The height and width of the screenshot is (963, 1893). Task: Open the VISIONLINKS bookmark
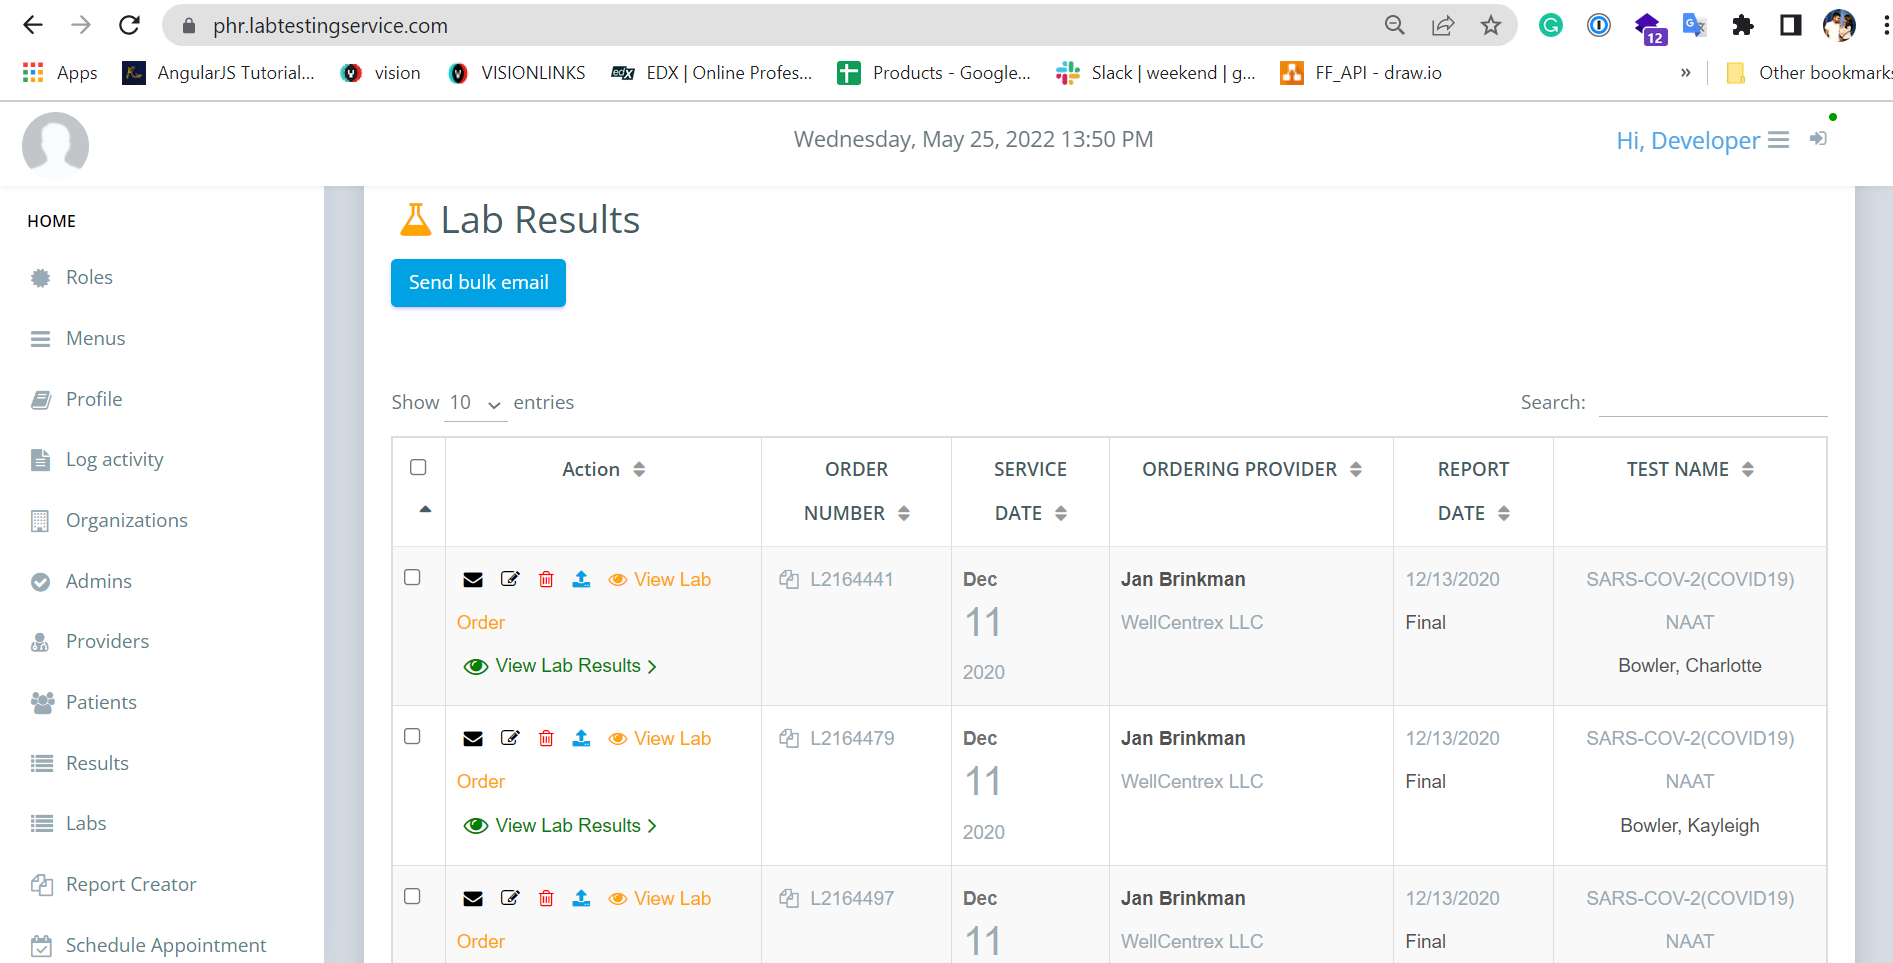coord(517,73)
